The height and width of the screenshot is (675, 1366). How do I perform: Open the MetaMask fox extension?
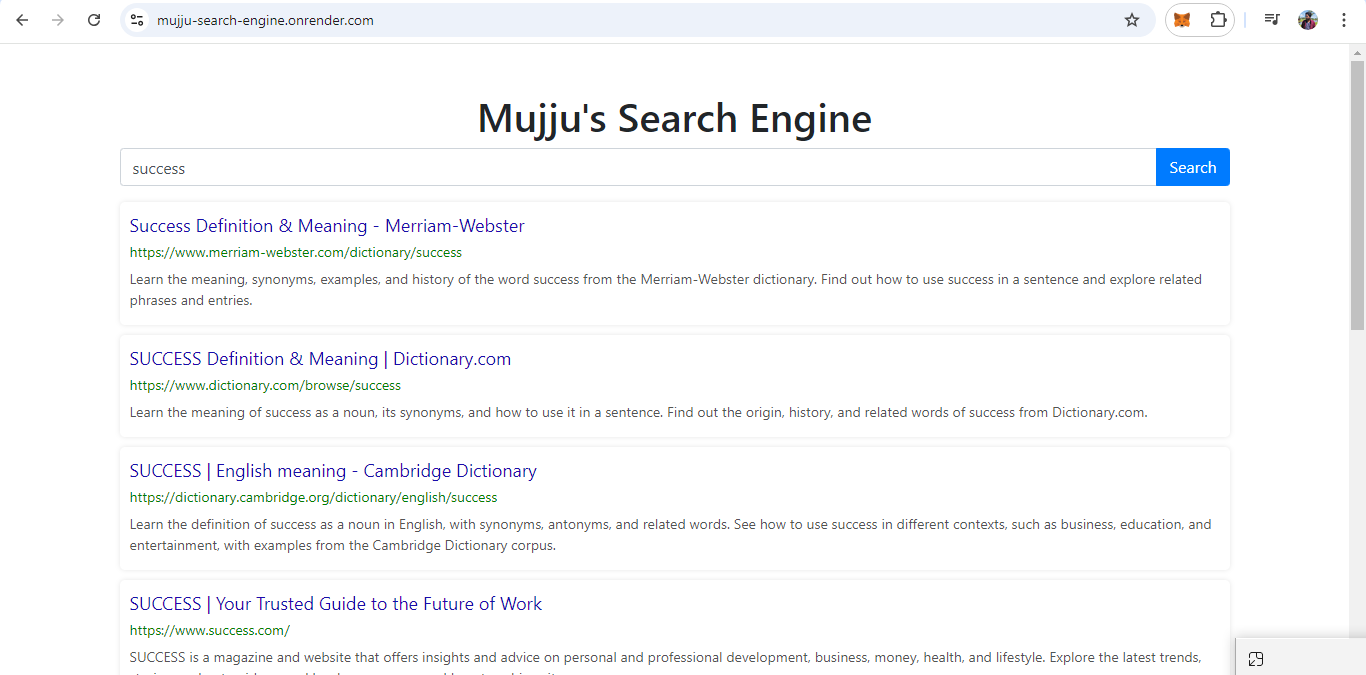(1182, 20)
